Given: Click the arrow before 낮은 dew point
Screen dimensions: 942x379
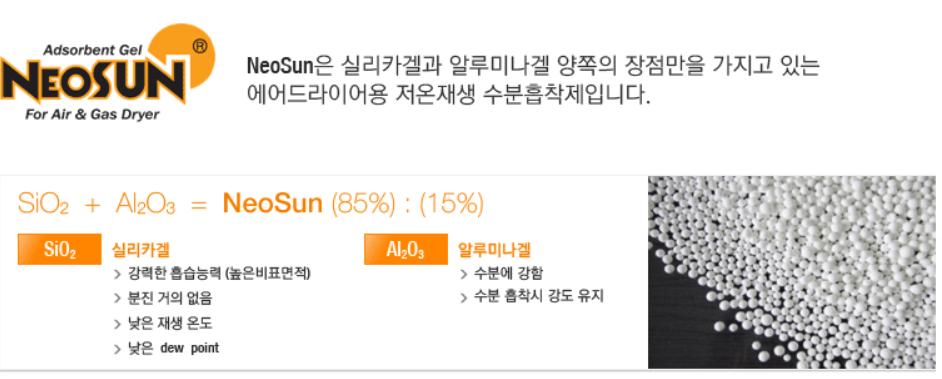Looking at the screenshot, I should (x=117, y=349).
